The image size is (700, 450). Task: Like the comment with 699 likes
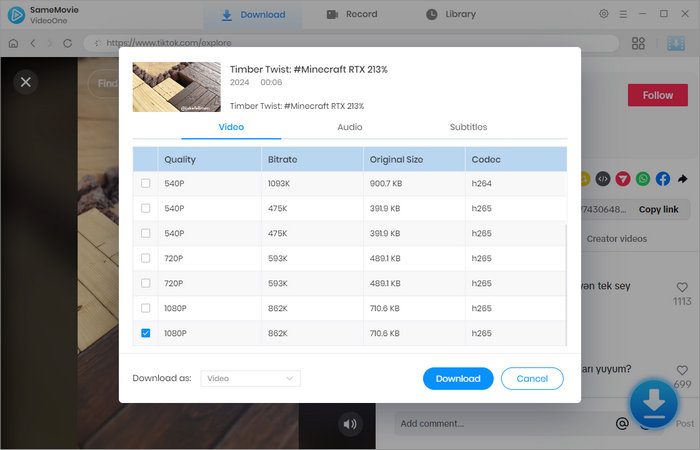pyautogui.click(x=682, y=370)
